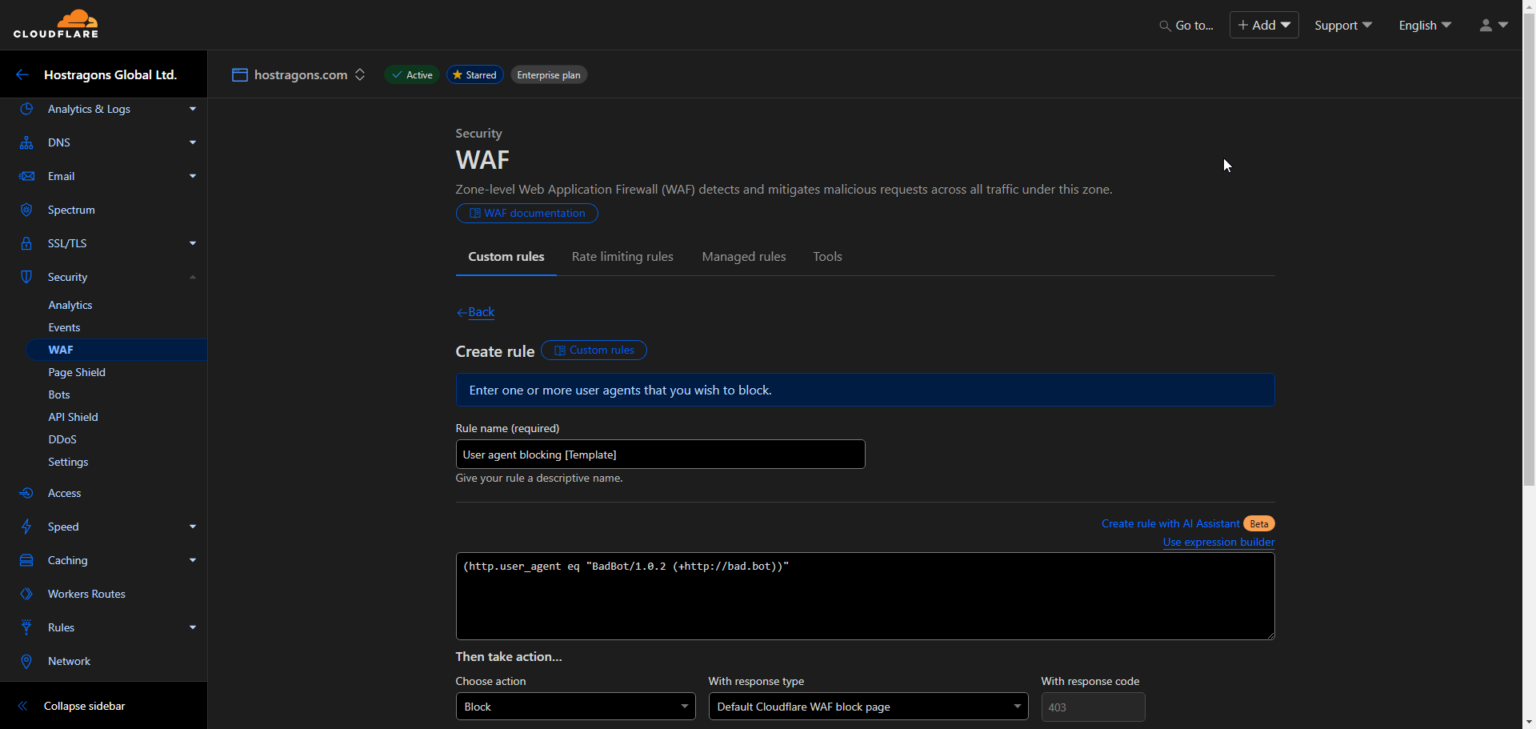Click the Spectrum shield icon in sidebar
This screenshot has height=729, width=1536.
point(27,210)
